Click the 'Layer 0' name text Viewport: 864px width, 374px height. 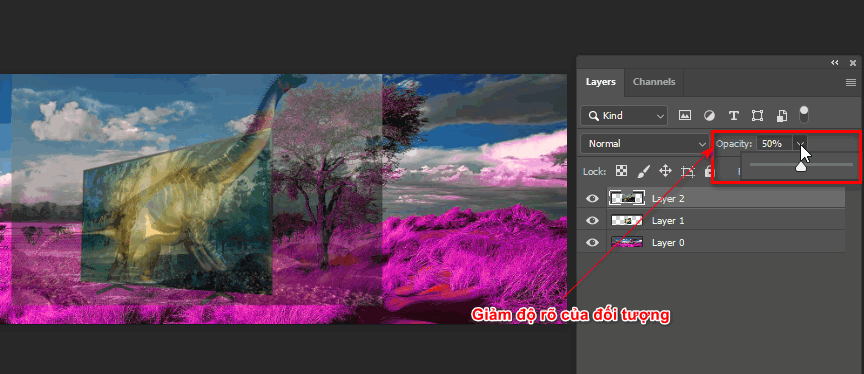click(x=668, y=243)
